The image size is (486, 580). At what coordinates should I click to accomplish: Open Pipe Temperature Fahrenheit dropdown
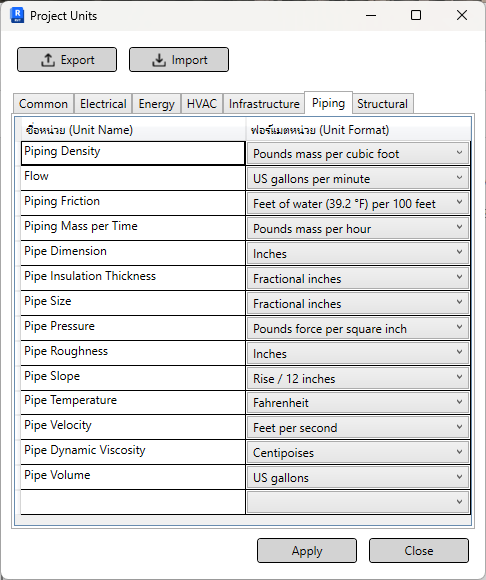click(358, 402)
